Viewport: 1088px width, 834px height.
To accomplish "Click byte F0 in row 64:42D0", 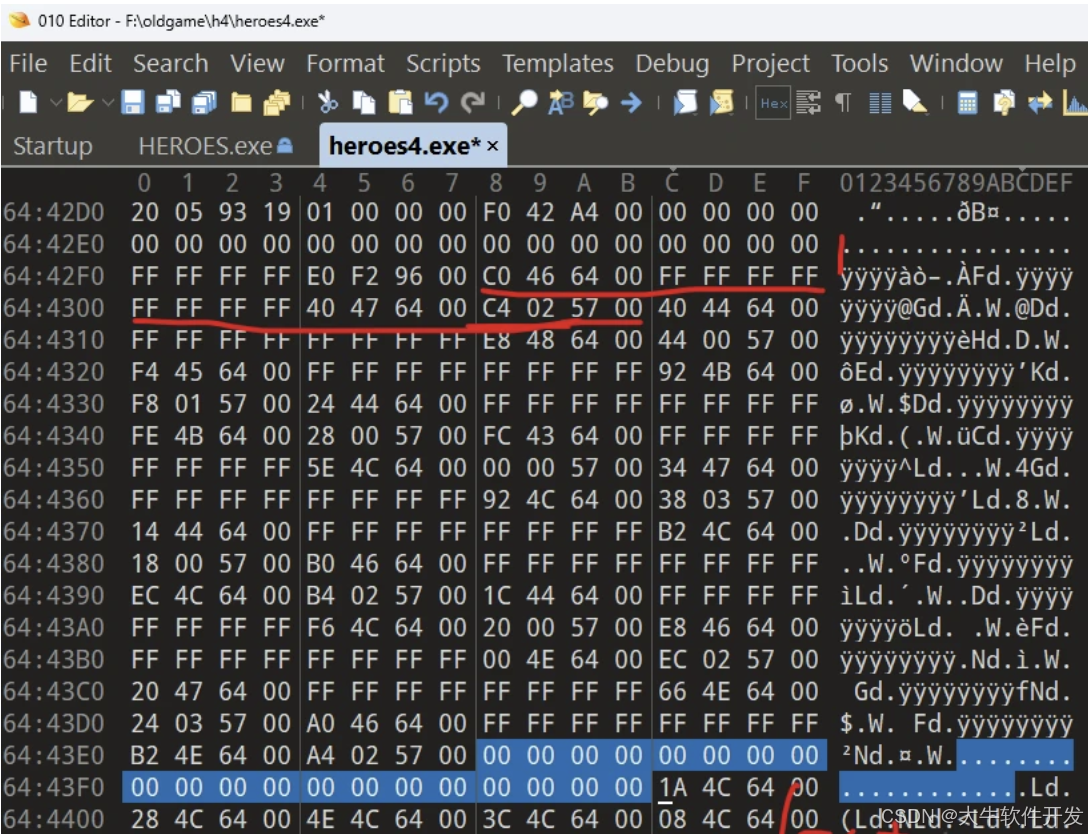I will click(x=496, y=212).
